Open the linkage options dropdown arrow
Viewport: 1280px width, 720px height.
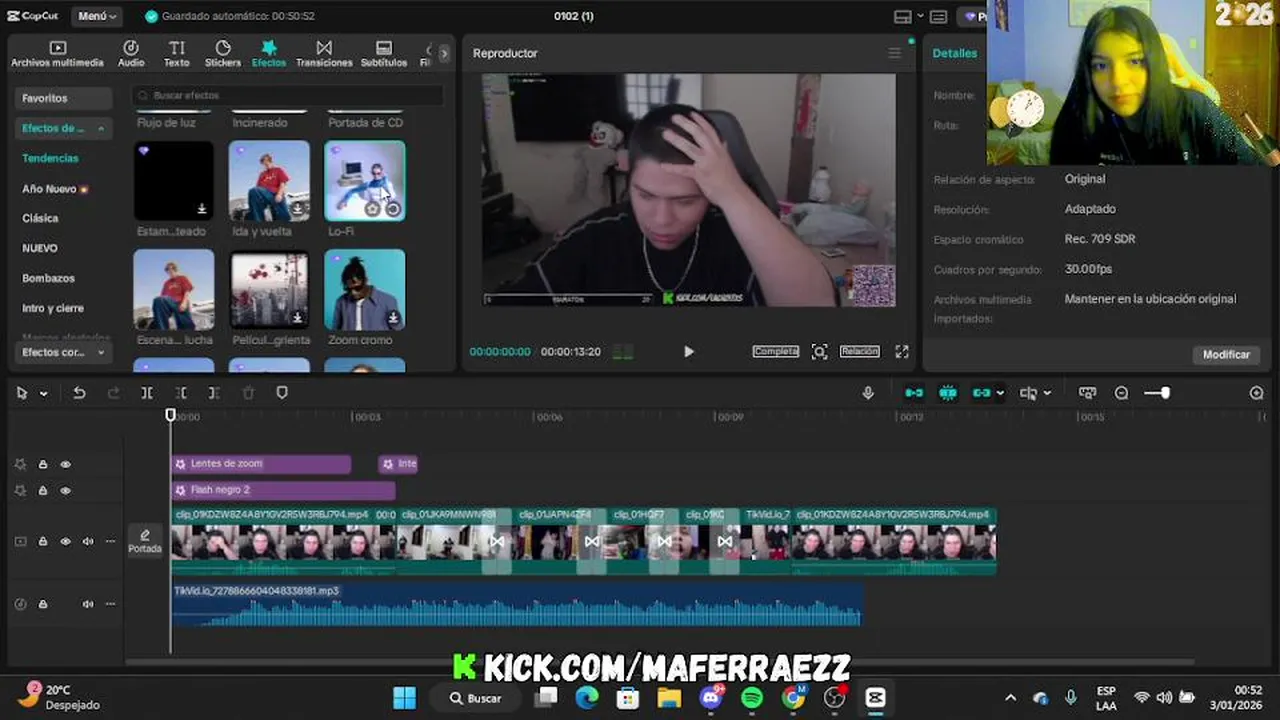click(999, 394)
